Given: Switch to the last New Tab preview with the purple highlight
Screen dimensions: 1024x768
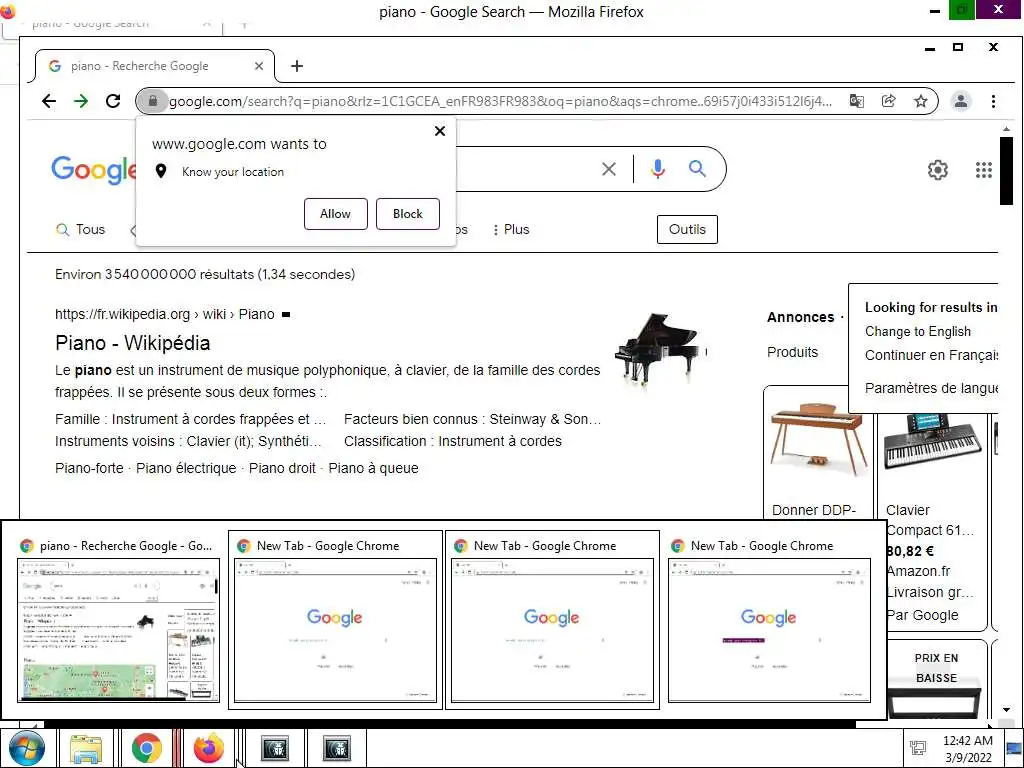Looking at the screenshot, I should click(x=769, y=618).
